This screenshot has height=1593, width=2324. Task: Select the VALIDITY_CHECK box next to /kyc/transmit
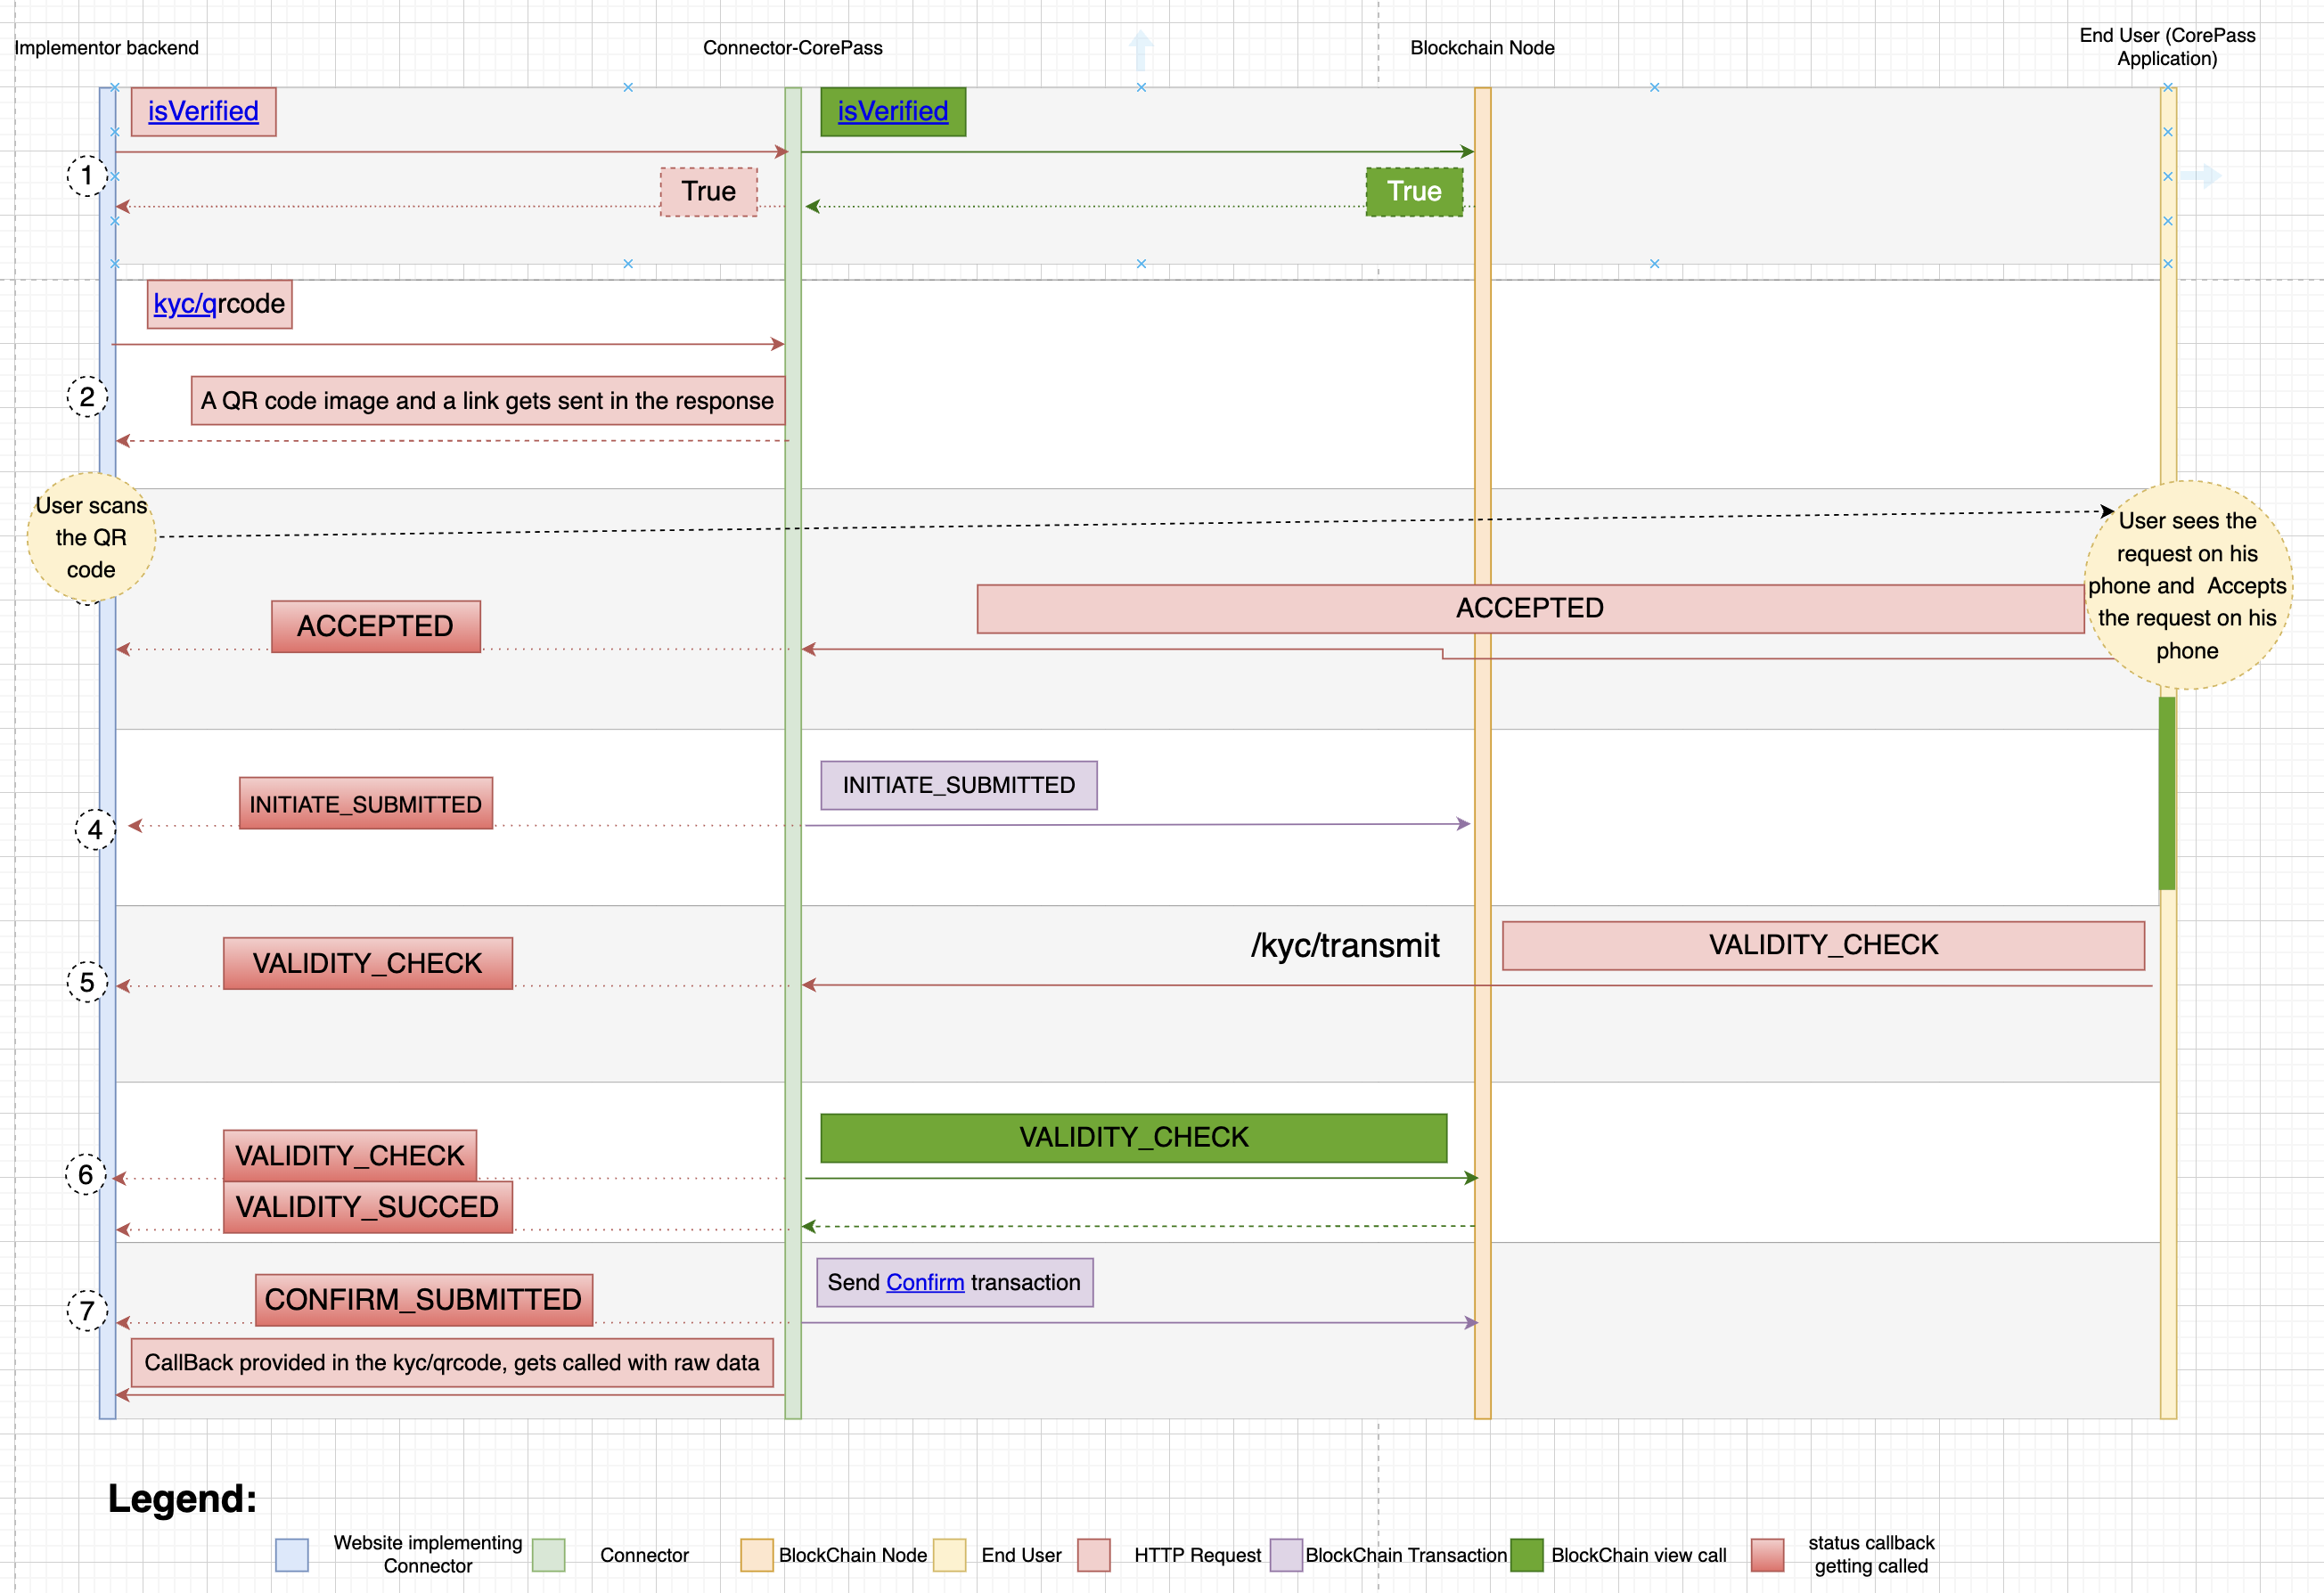pos(1823,945)
